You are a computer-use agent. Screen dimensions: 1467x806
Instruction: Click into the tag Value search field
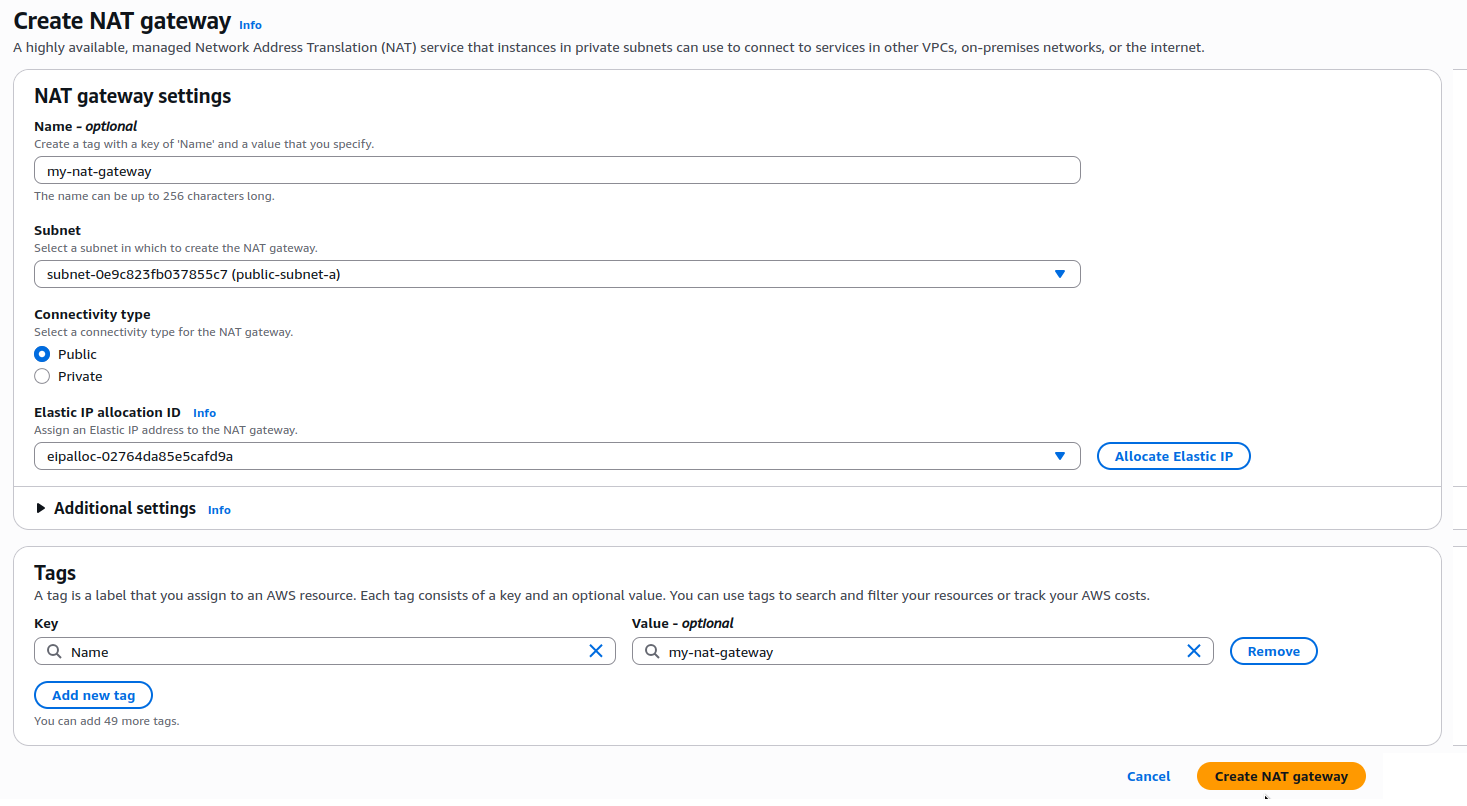coord(923,651)
